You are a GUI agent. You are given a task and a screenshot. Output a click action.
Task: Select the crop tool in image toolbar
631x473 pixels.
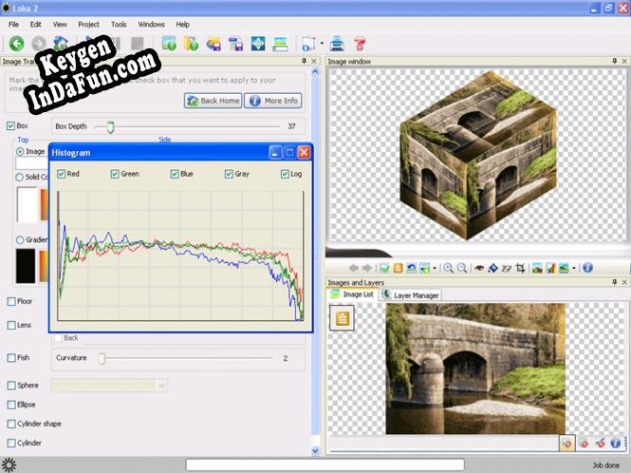(520, 268)
